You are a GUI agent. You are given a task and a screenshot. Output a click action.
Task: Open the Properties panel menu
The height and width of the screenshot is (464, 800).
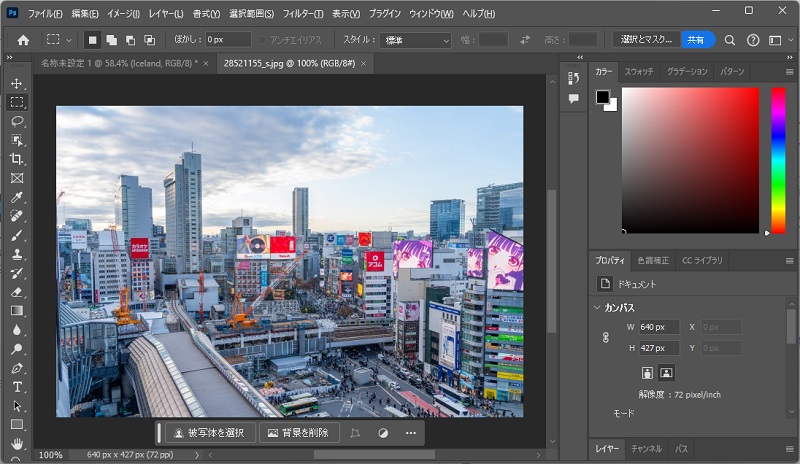(x=789, y=261)
